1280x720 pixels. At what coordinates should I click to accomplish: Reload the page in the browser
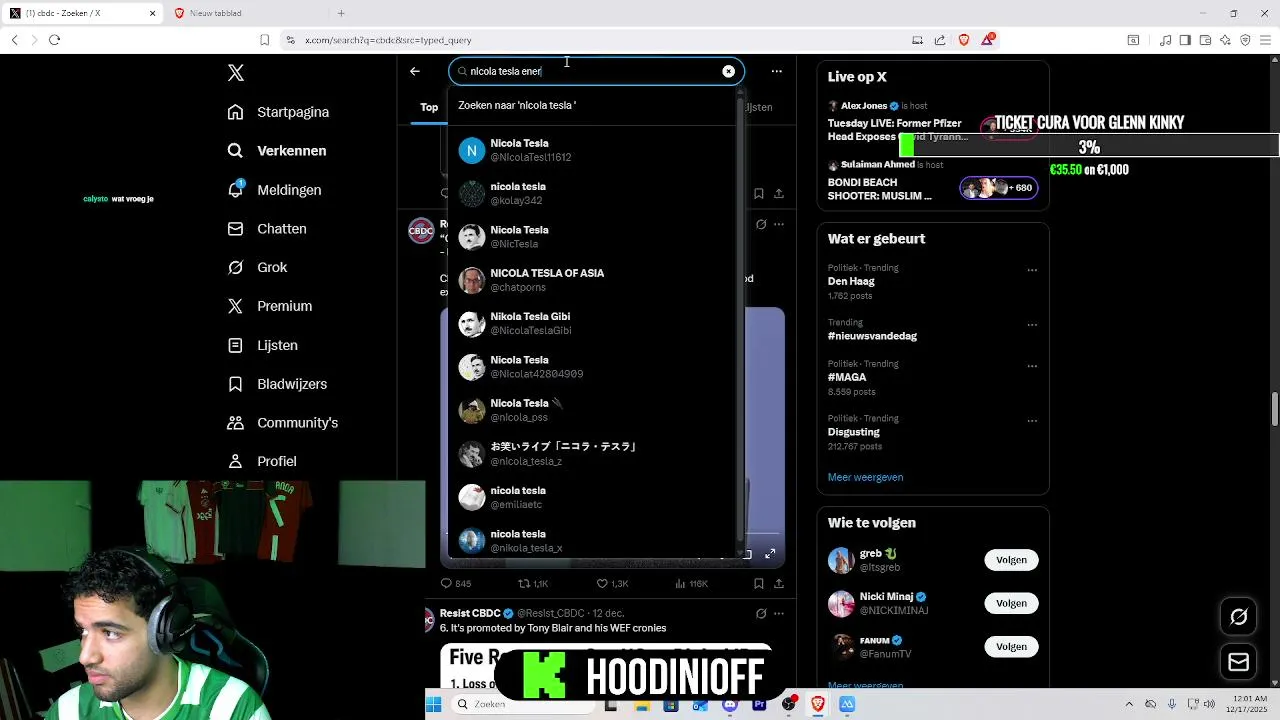[x=54, y=40]
